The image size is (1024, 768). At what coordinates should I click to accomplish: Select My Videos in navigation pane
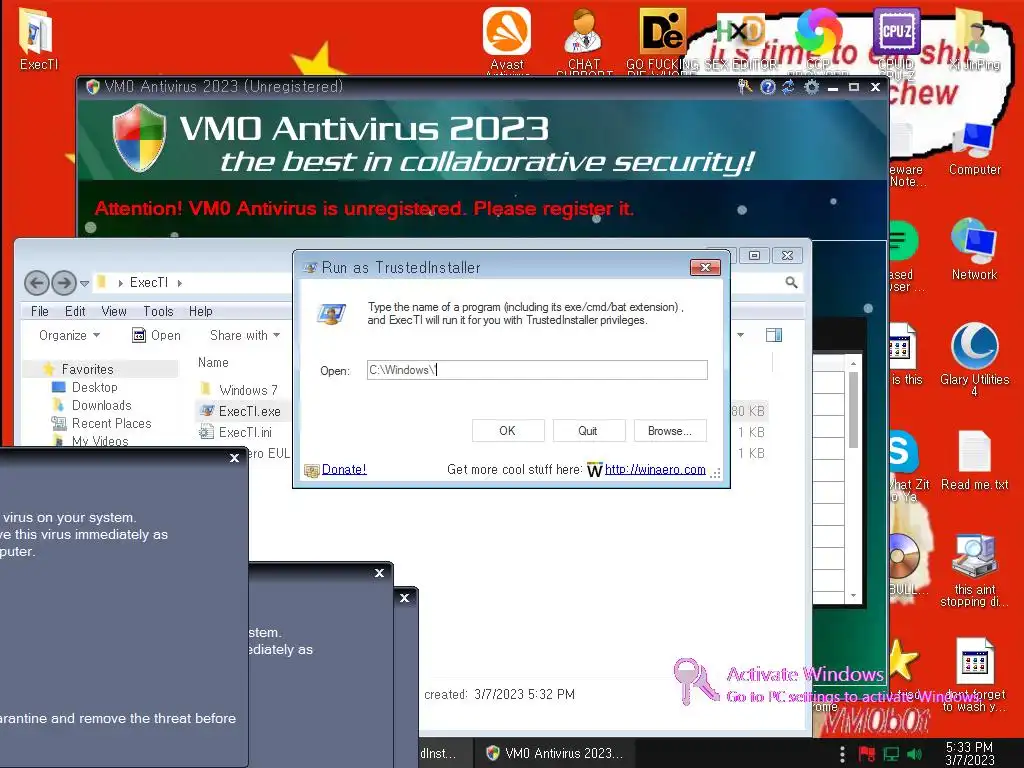click(x=99, y=440)
